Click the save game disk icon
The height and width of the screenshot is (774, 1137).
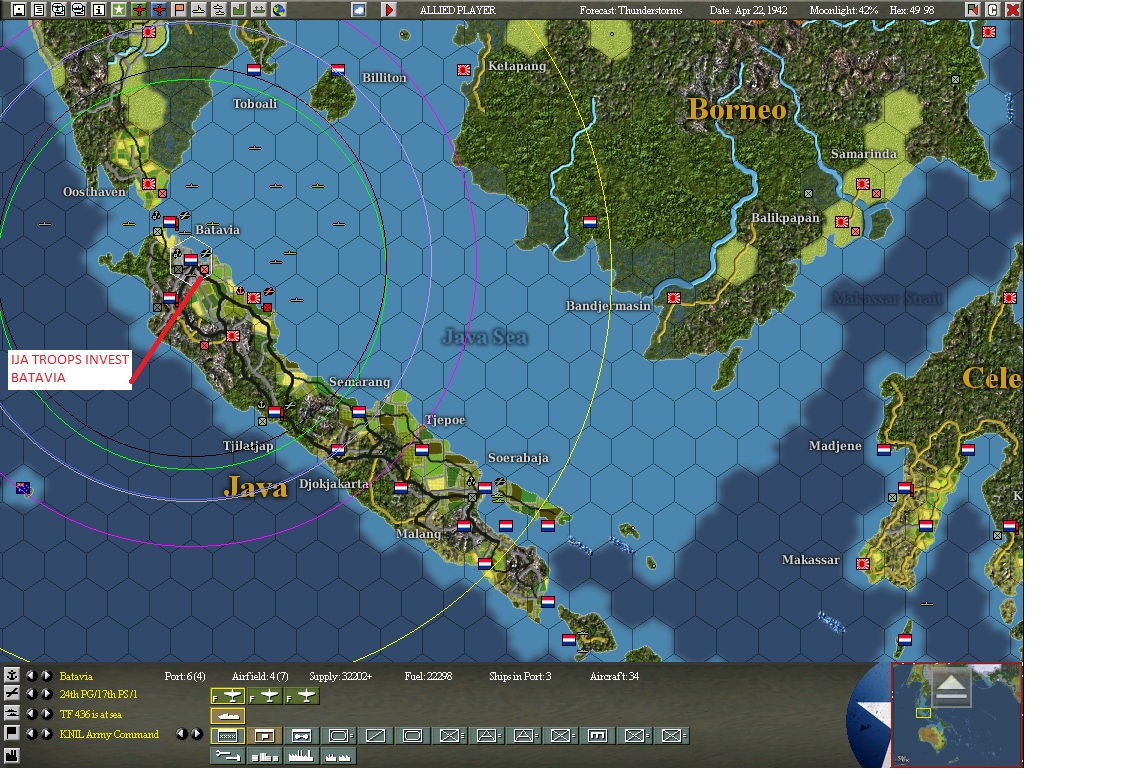[19, 9]
